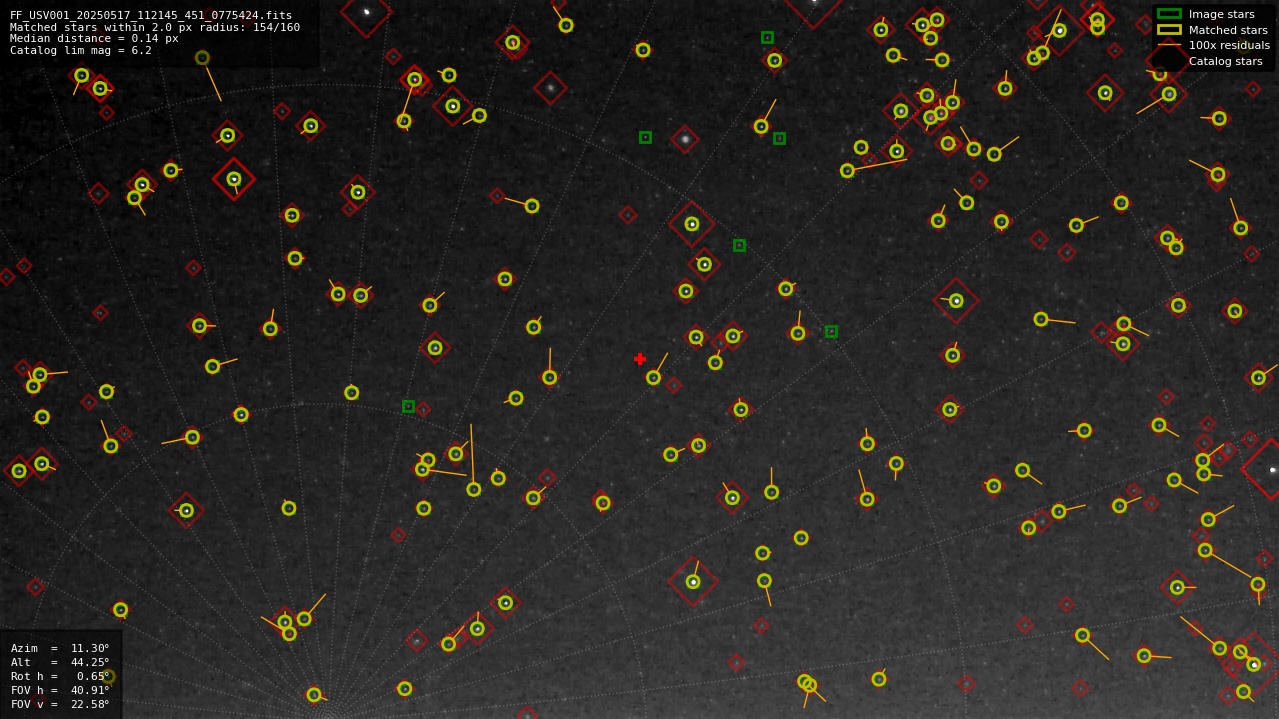The width and height of the screenshot is (1279, 719).
Task: Select the 'Matched stars' legend label
Action: (x=1228, y=30)
